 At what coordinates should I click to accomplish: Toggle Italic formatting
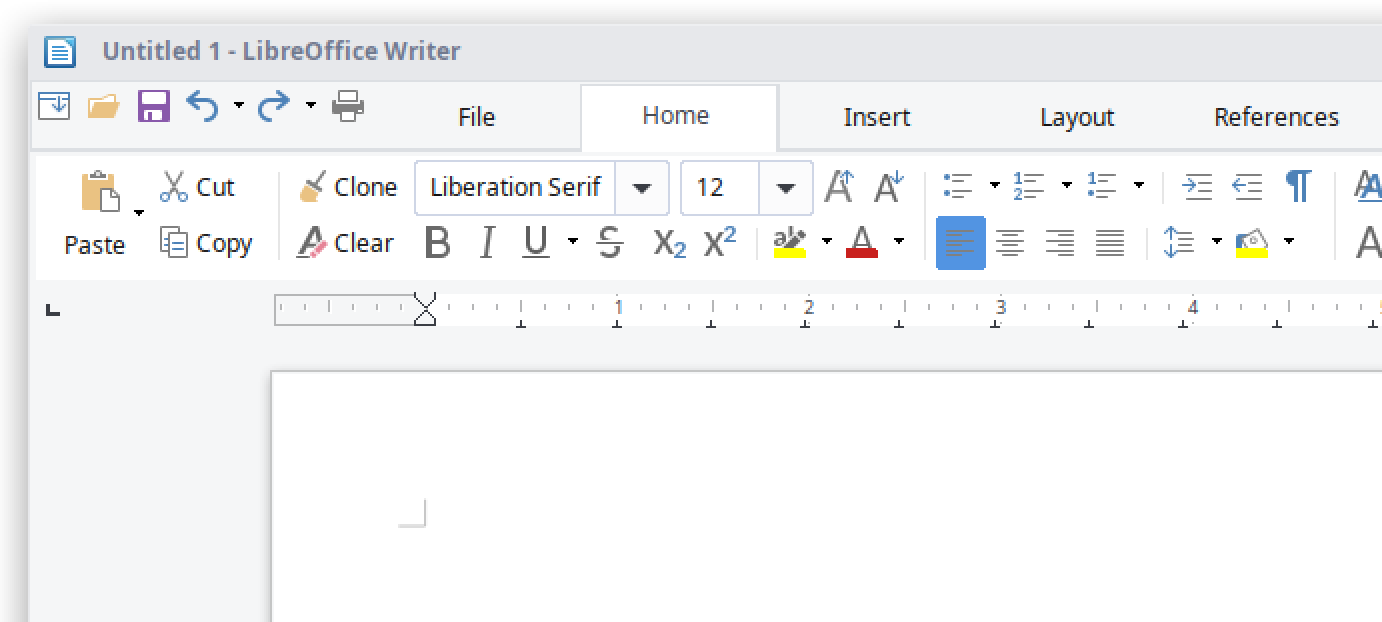487,243
